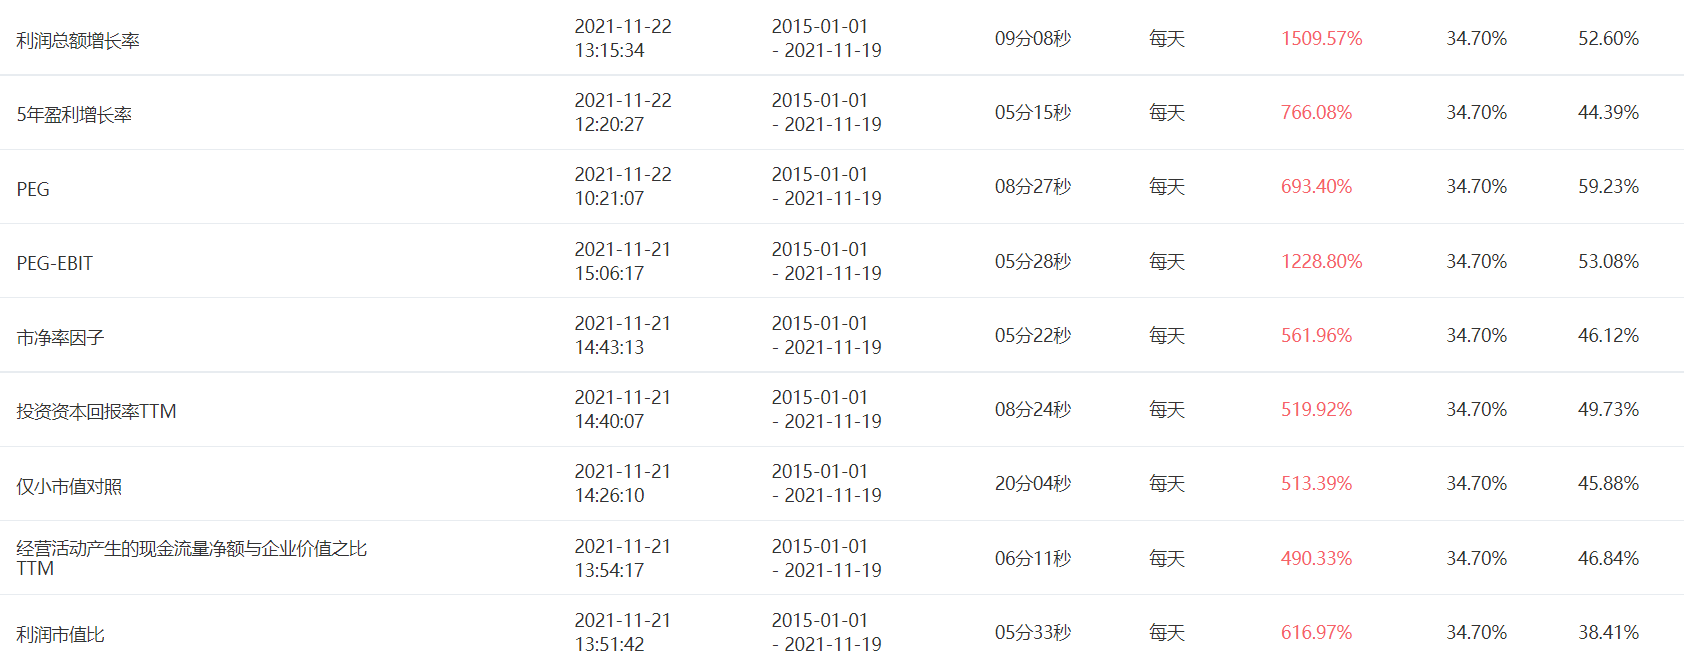Click the 38.41% value in last row
1684x664 pixels.
click(x=1608, y=632)
